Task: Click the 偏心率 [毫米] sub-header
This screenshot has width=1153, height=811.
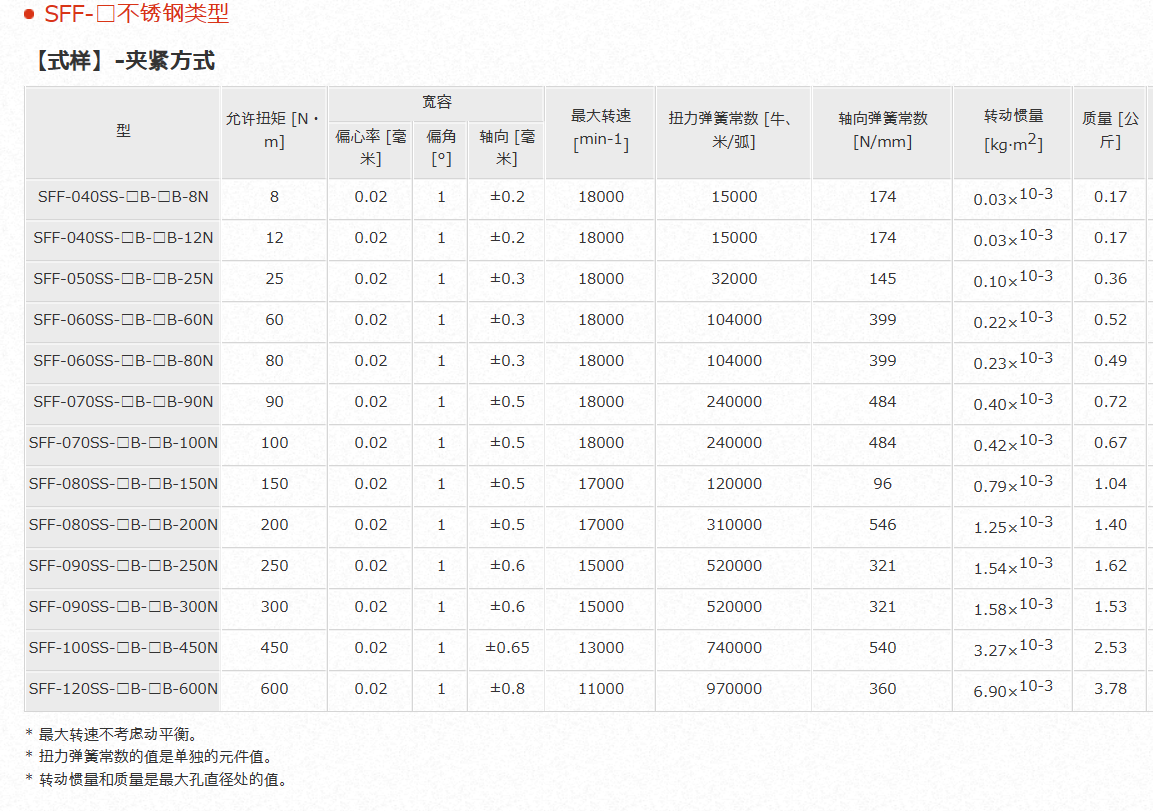Action: (371, 148)
